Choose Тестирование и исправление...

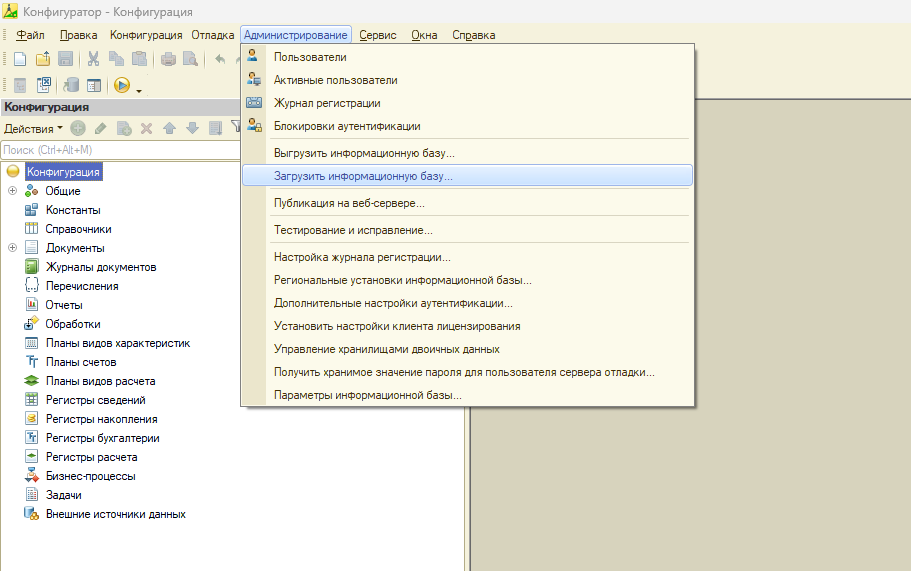click(x=467, y=230)
